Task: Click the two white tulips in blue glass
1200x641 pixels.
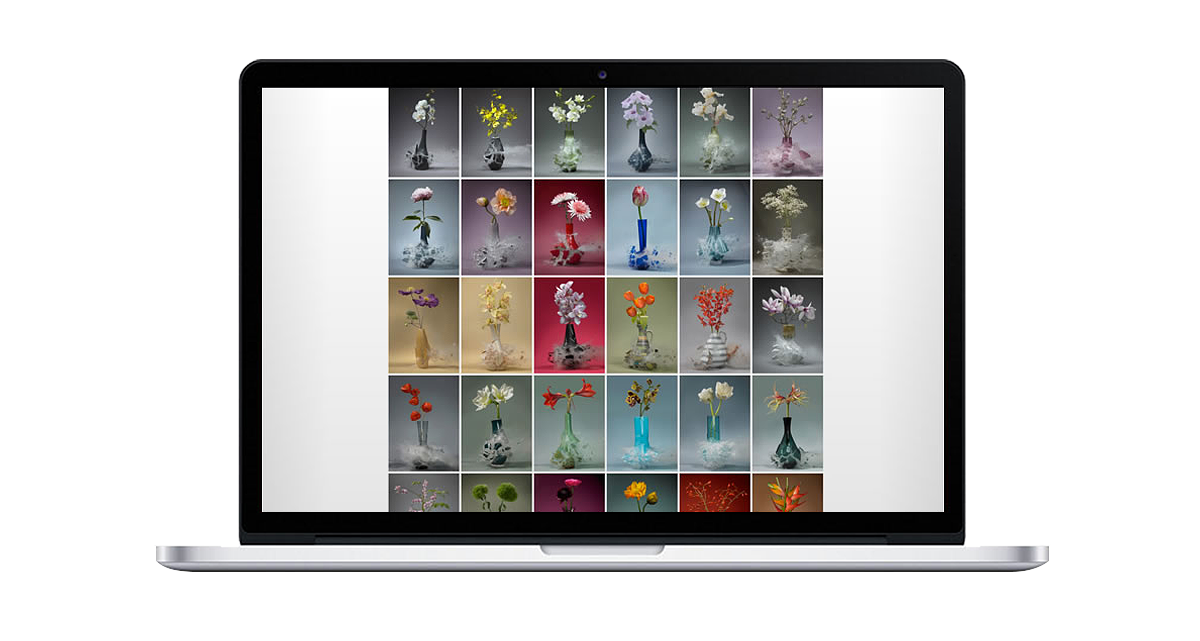Action: pyautogui.click(x=714, y=422)
